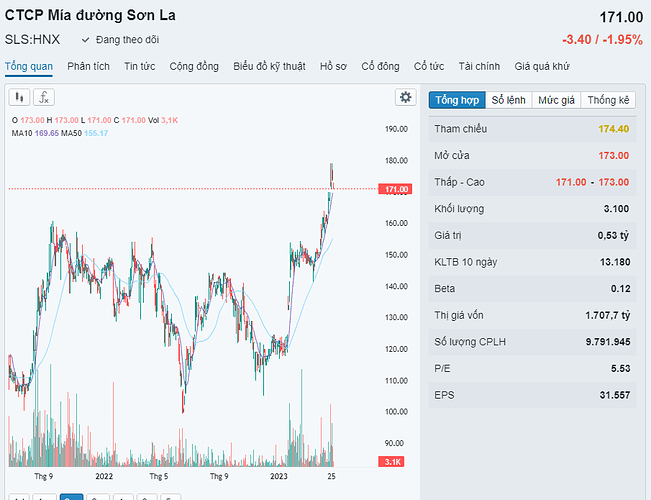Click the MA10 indicator legend label
Viewport: 651px width, 500px height.
(22, 132)
